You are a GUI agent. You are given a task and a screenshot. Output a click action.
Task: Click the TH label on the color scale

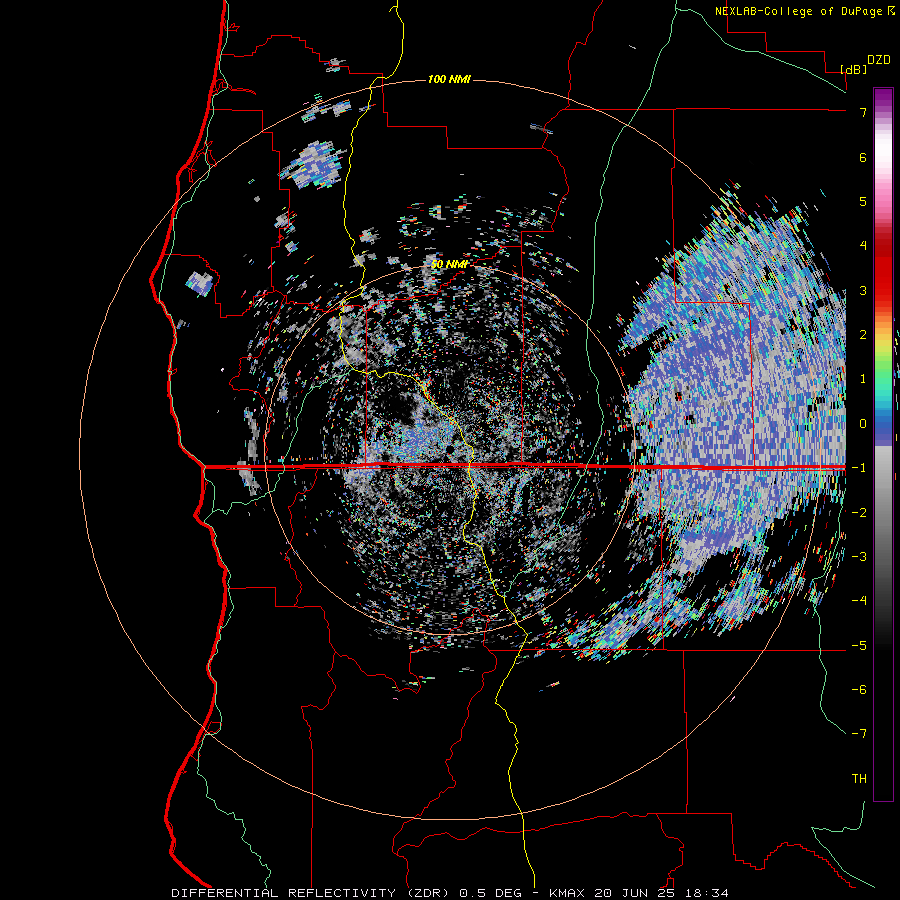[859, 779]
